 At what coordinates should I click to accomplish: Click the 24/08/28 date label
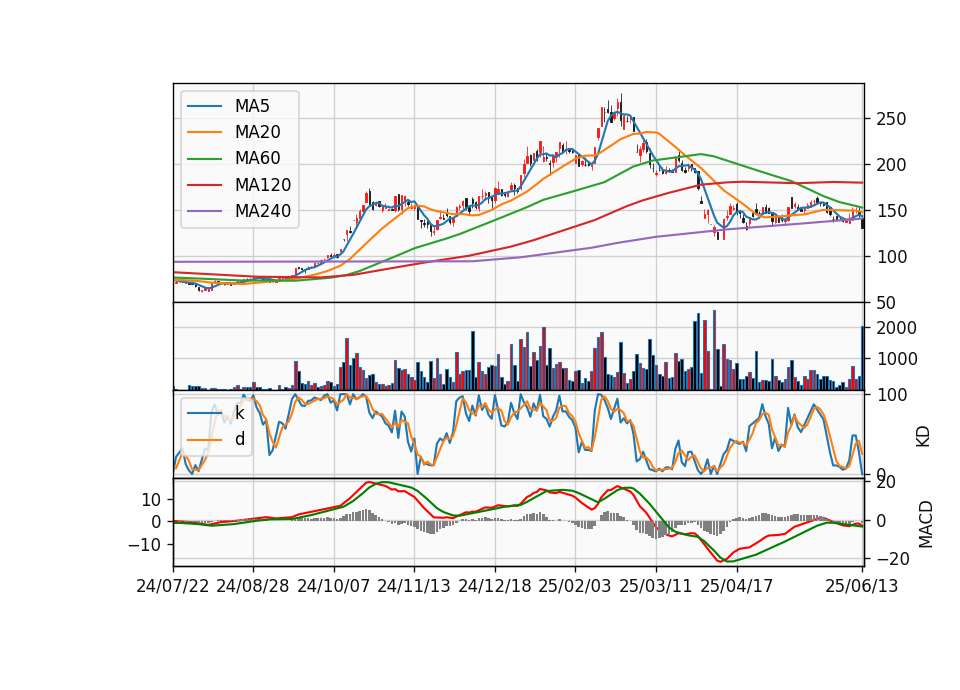[x=253, y=586]
